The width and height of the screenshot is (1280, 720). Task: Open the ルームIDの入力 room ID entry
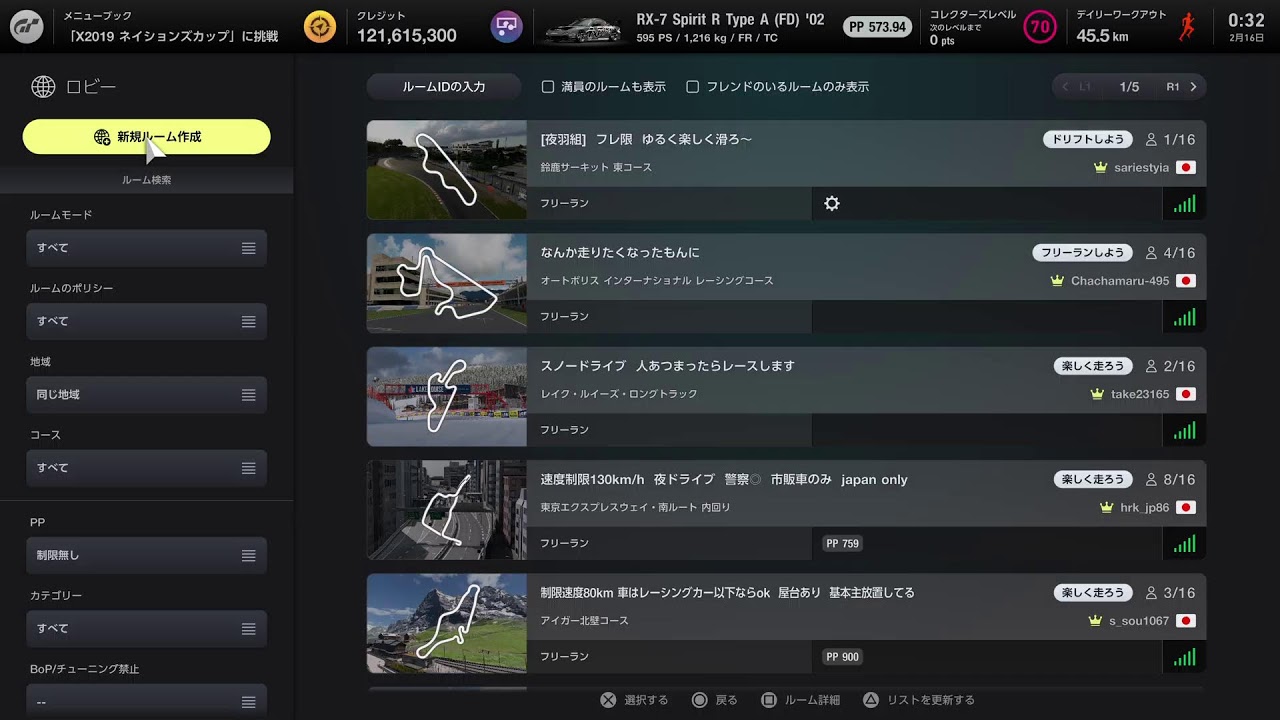coord(444,87)
